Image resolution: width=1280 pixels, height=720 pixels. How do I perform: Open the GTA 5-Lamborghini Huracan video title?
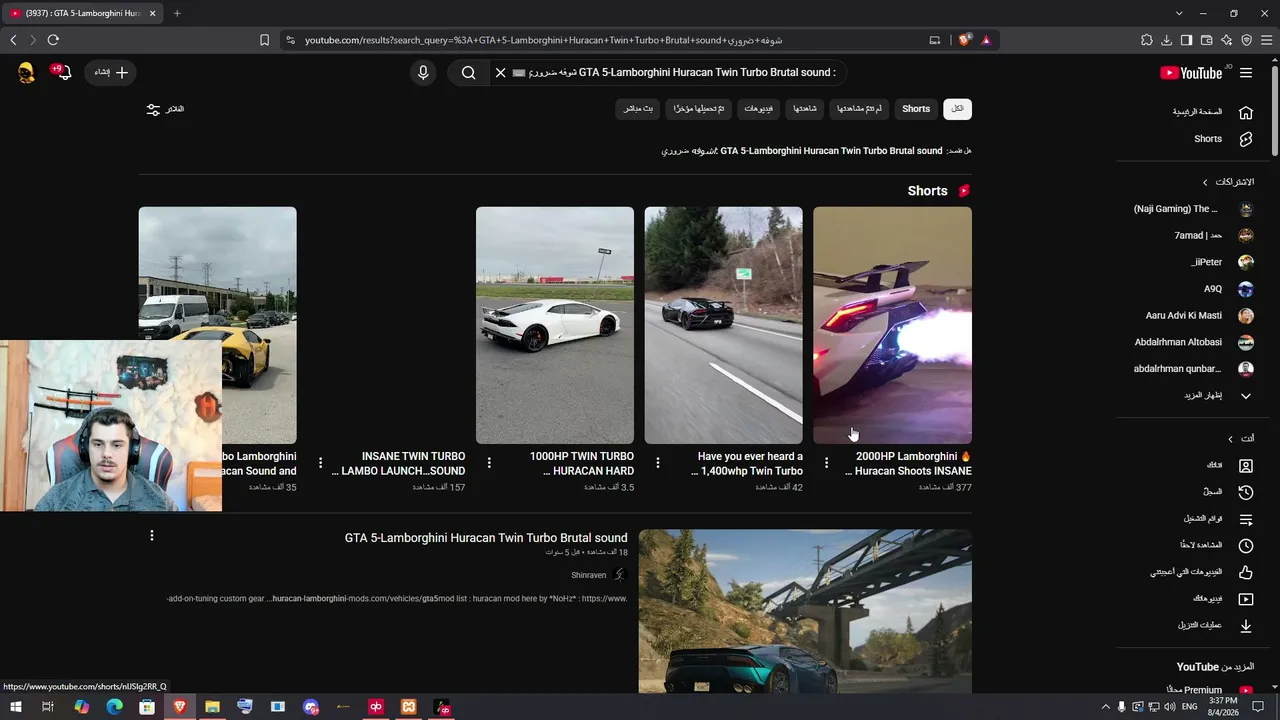pos(486,538)
